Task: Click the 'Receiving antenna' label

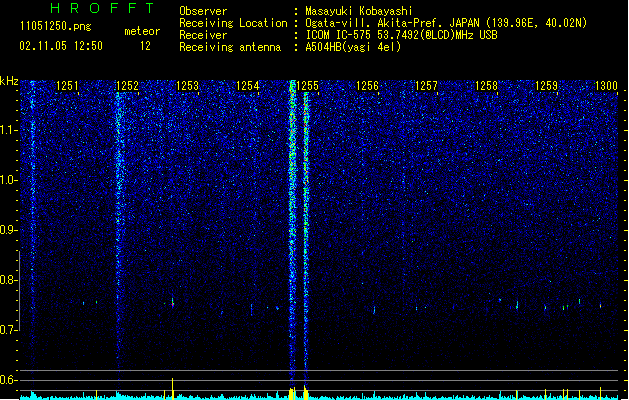Action: click(x=230, y=47)
